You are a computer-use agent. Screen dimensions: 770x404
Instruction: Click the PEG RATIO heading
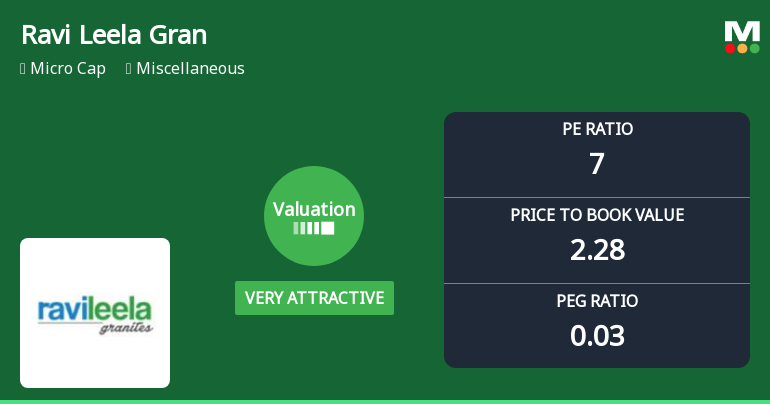(597, 301)
